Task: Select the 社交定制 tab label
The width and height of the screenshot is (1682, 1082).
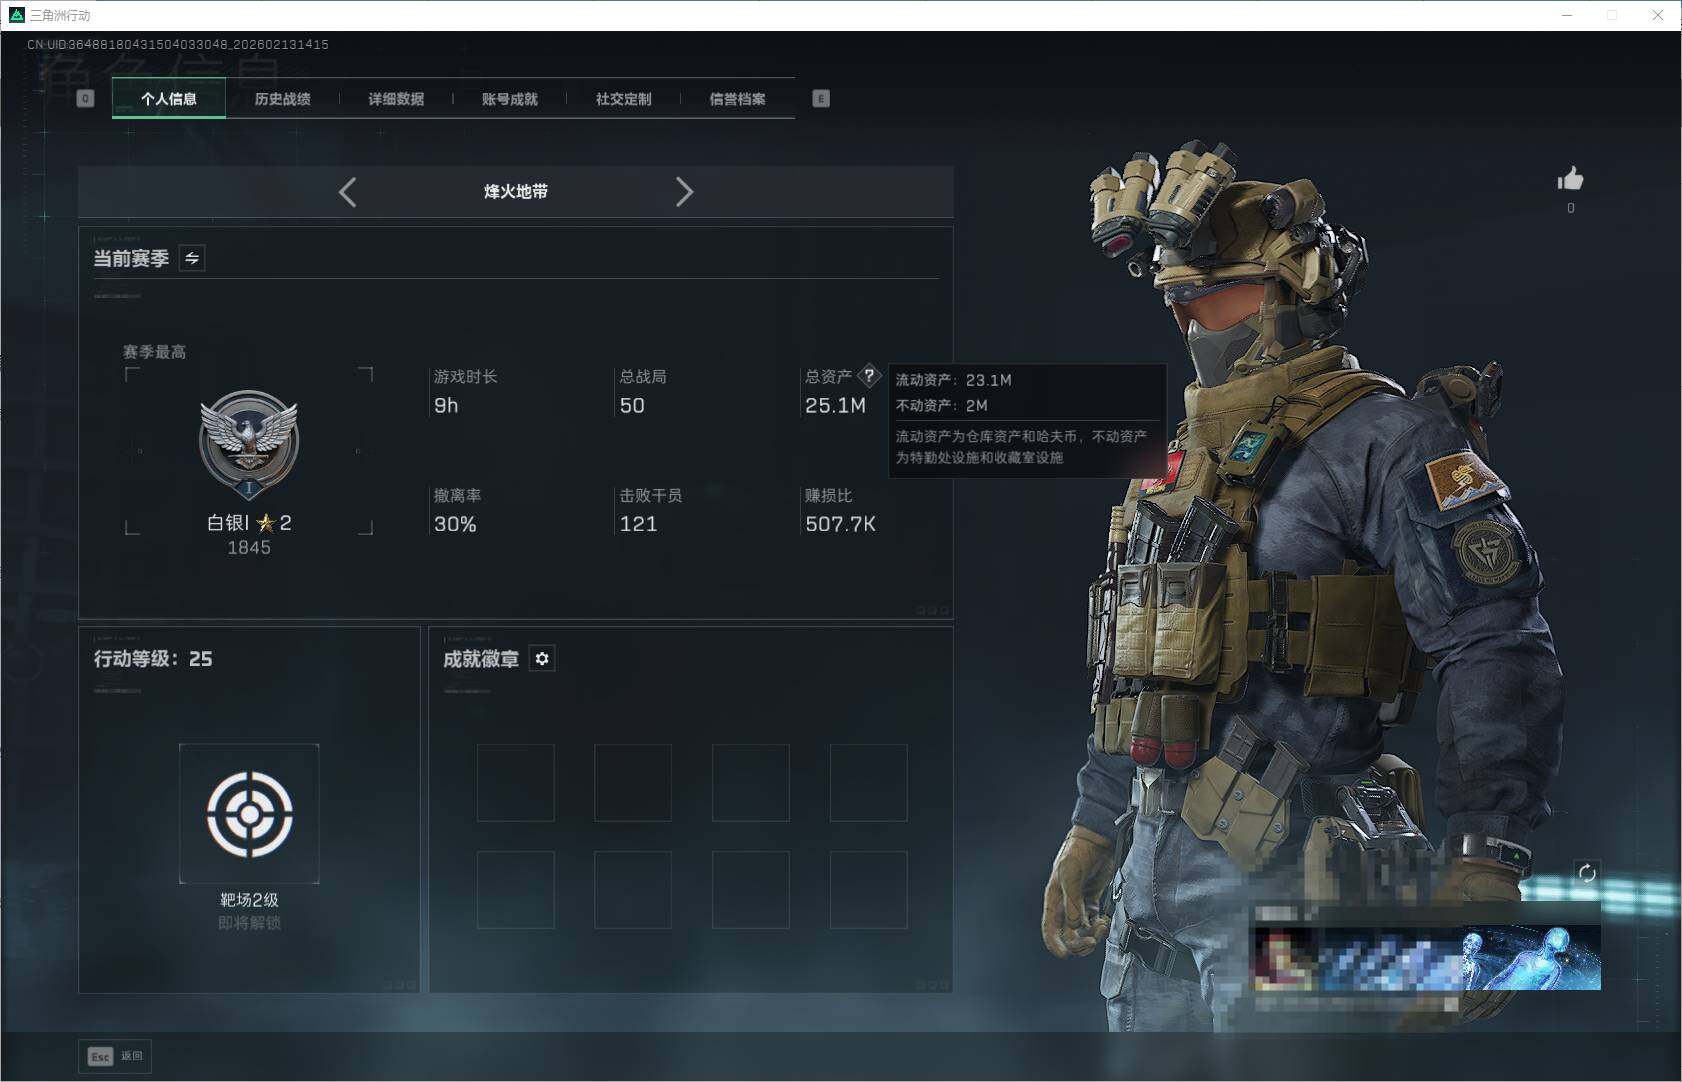Action: pyautogui.click(x=622, y=98)
